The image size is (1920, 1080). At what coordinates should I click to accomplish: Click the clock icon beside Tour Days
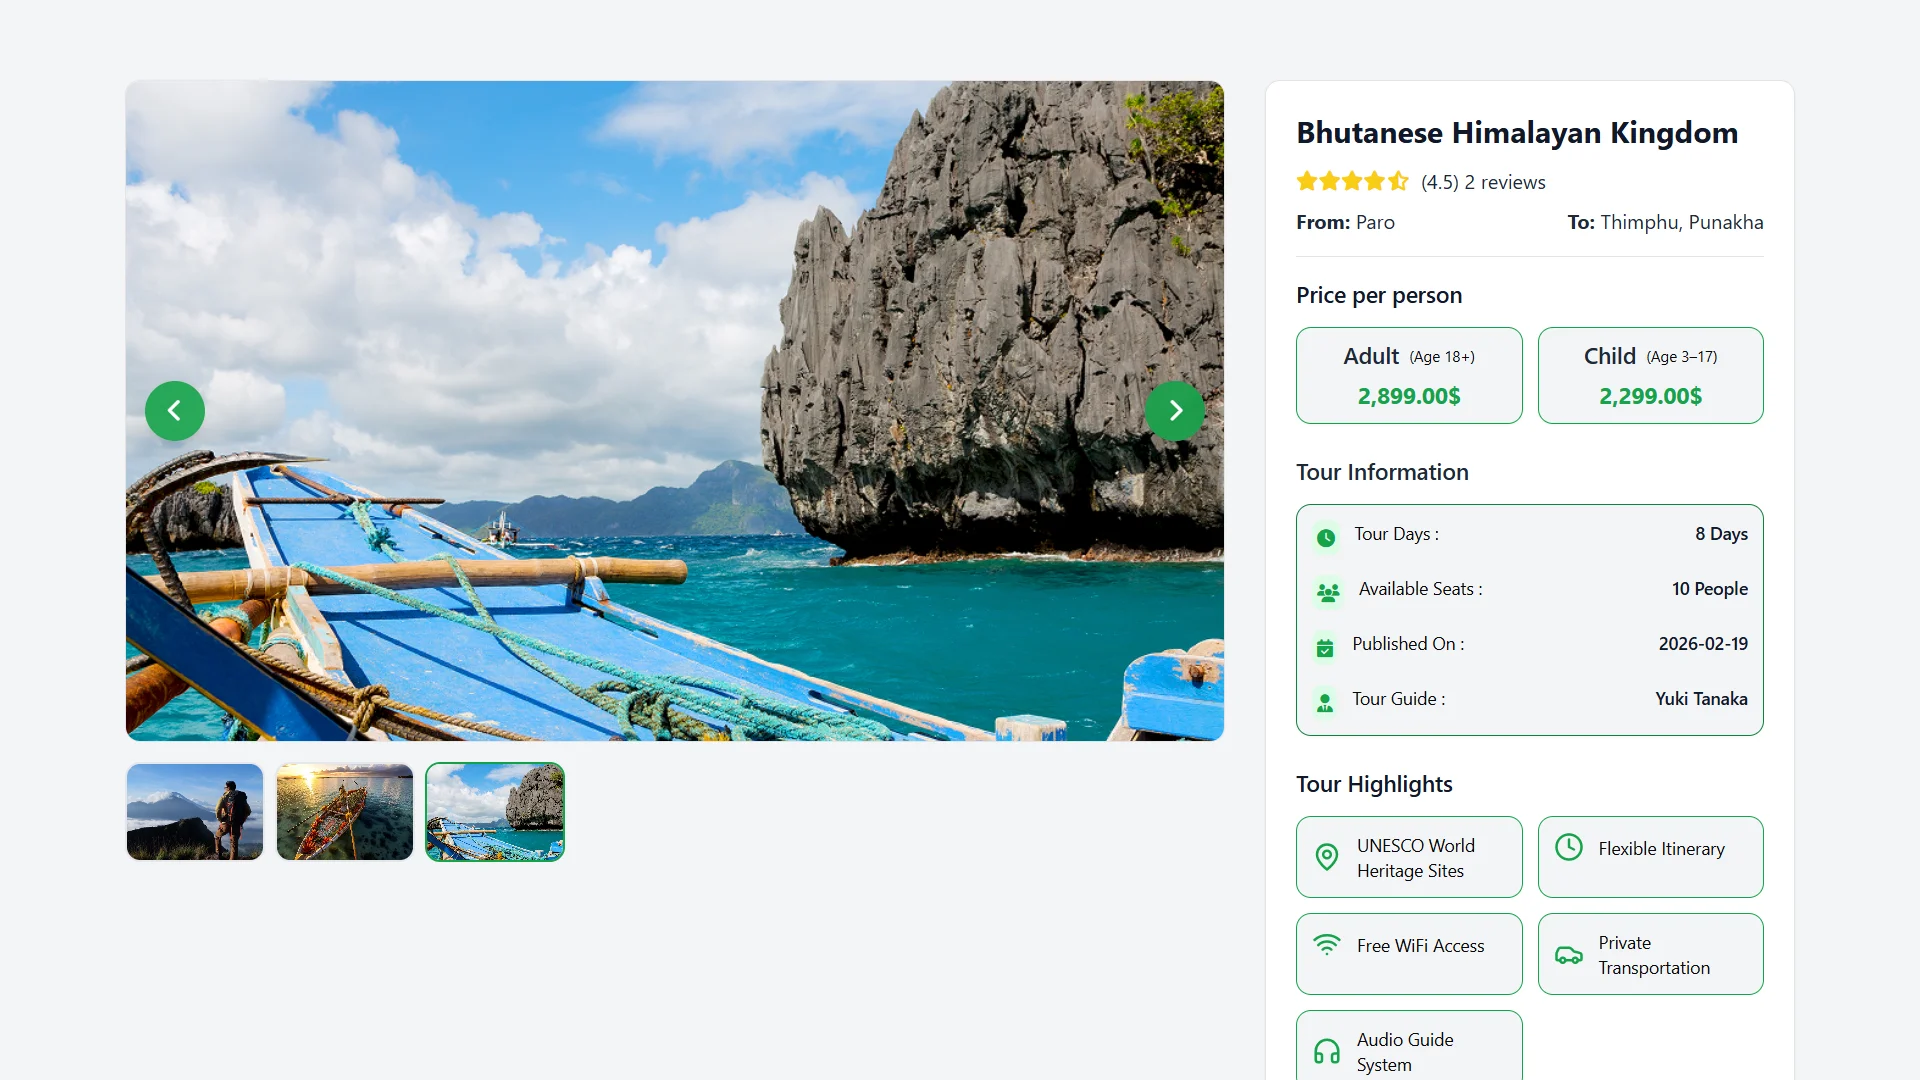(1326, 538)
